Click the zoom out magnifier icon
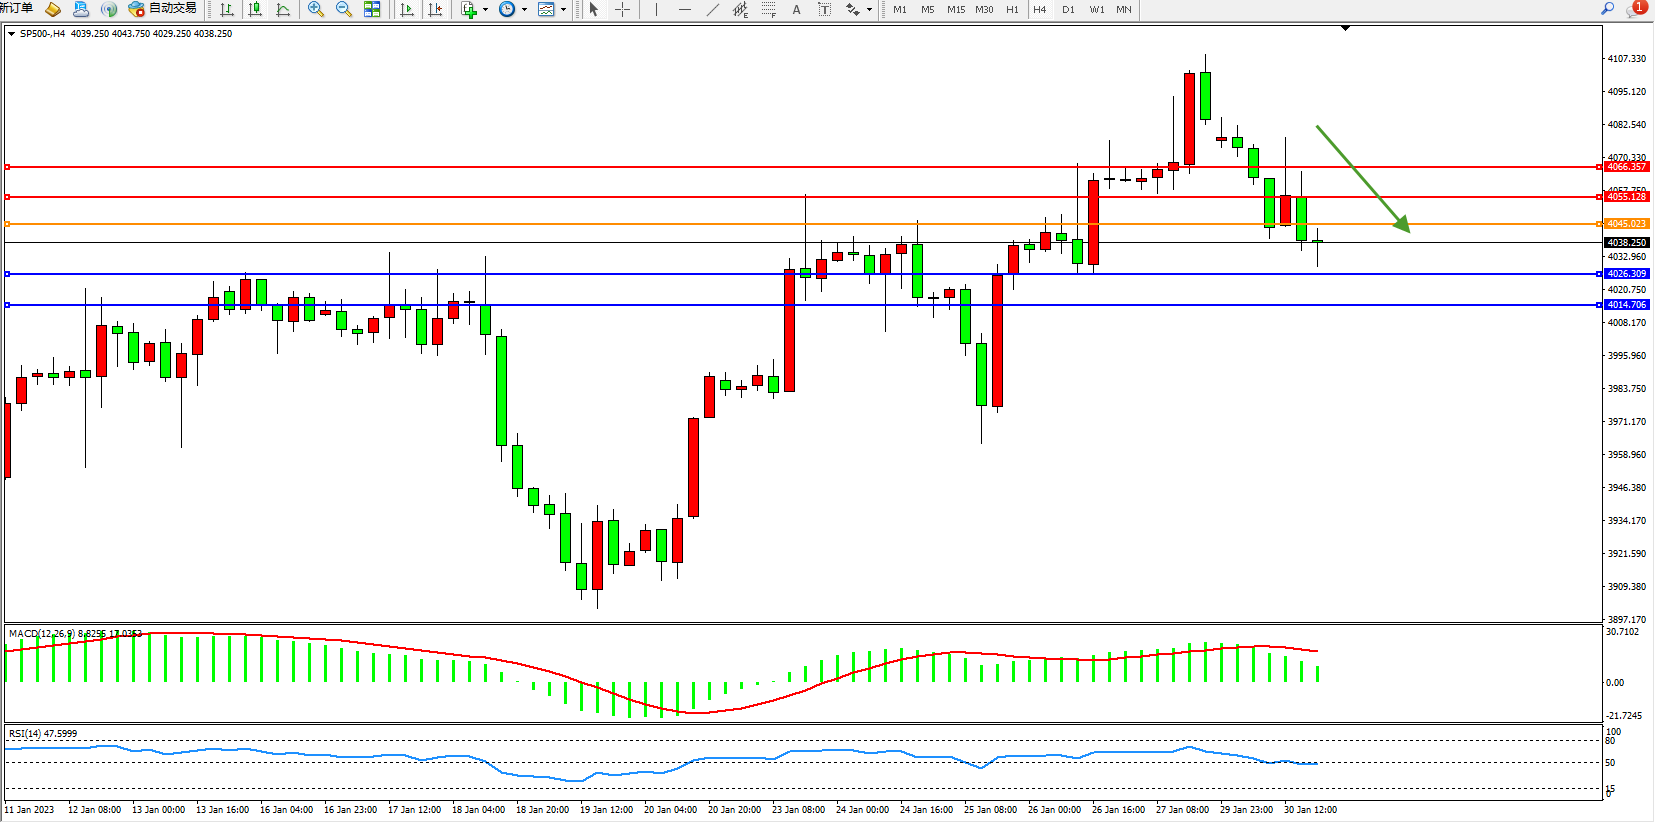Screen dimensions: 1655x823 click(344, 9)
